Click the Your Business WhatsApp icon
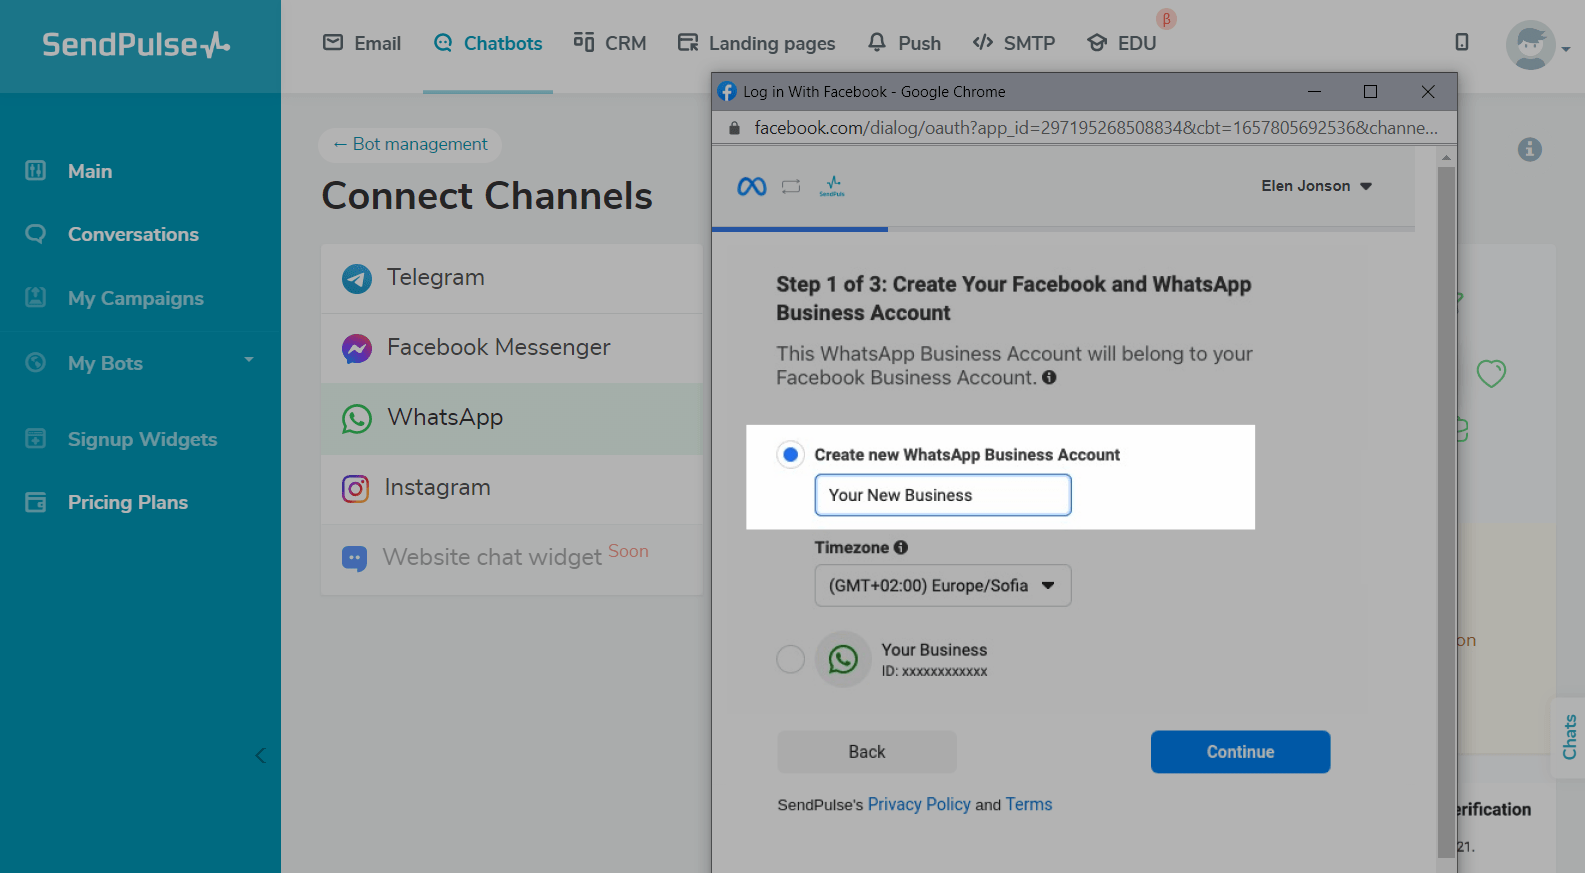Viewport: 1585px width, 873px height. pos(843,659)
